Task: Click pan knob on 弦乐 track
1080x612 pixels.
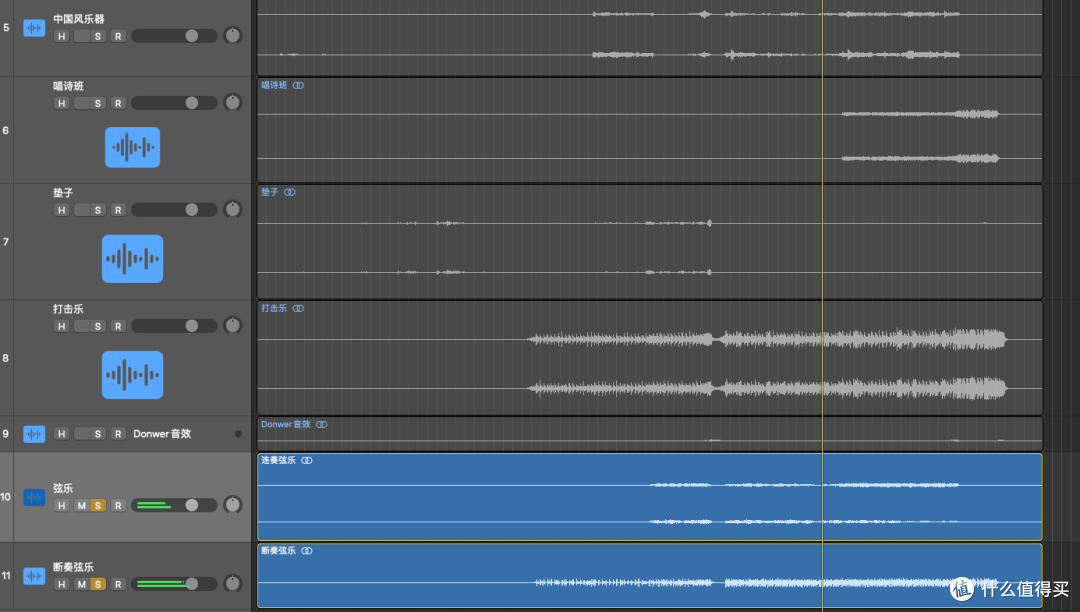Action: click(233, 505)
